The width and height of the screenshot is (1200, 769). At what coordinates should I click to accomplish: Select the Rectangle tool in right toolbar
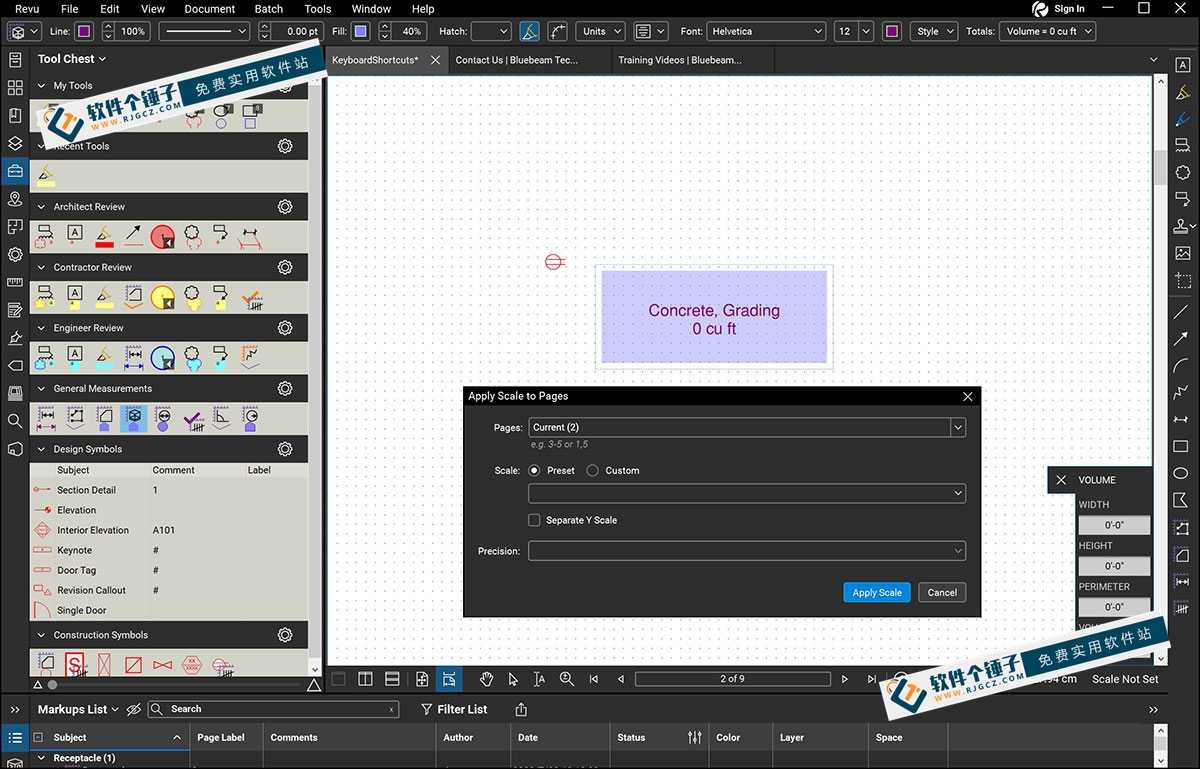1182,446
